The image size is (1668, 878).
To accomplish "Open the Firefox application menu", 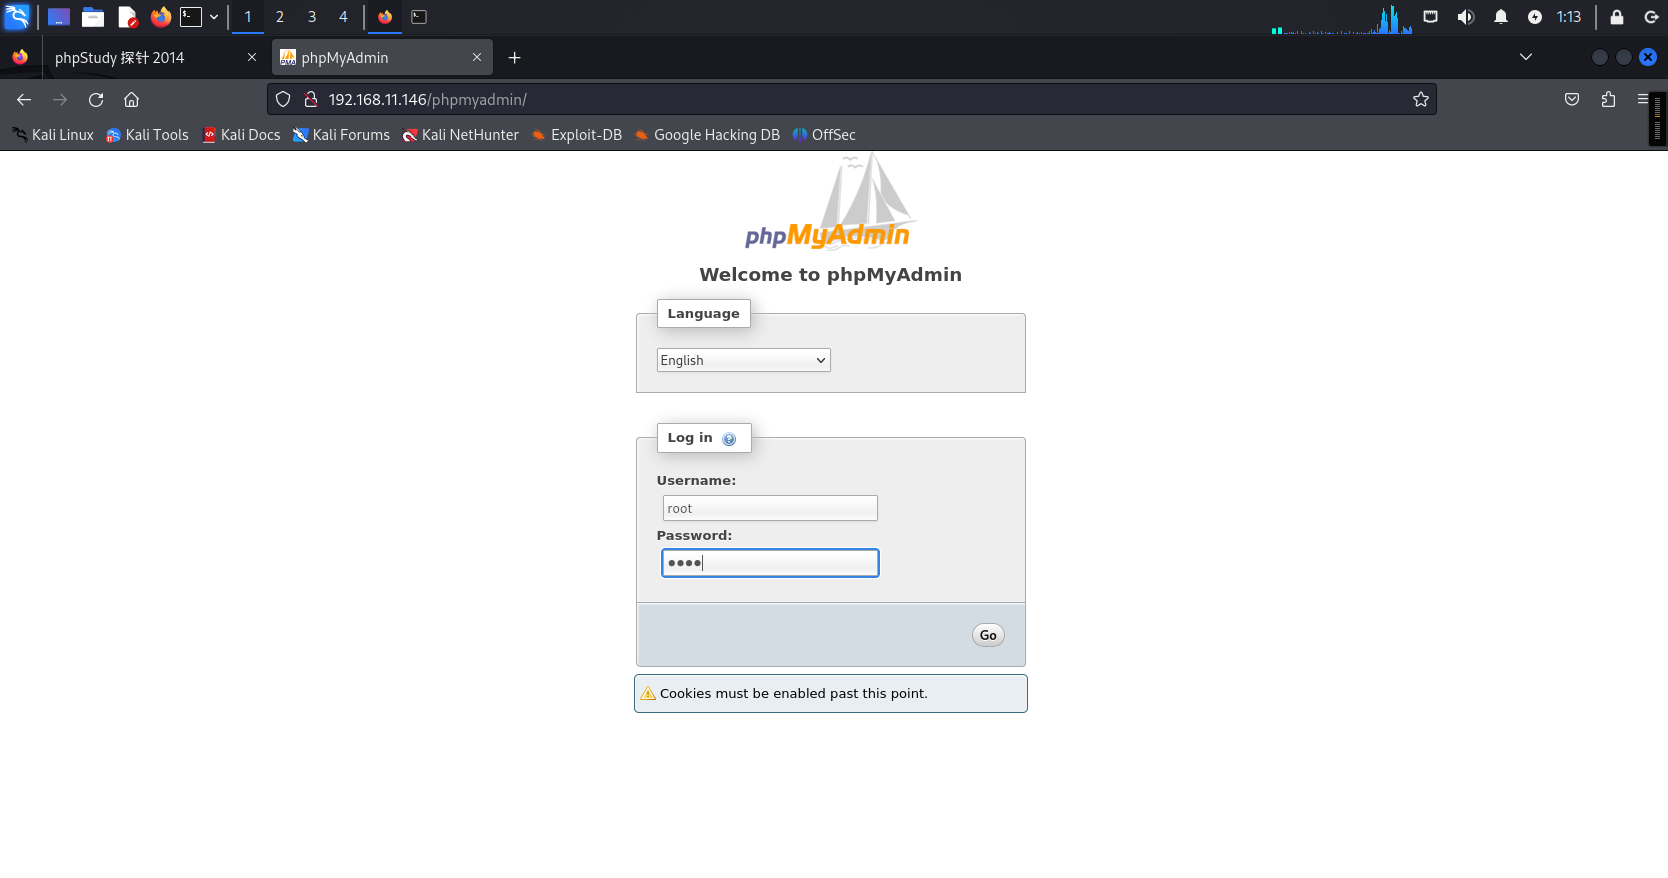I will 1642,100.
